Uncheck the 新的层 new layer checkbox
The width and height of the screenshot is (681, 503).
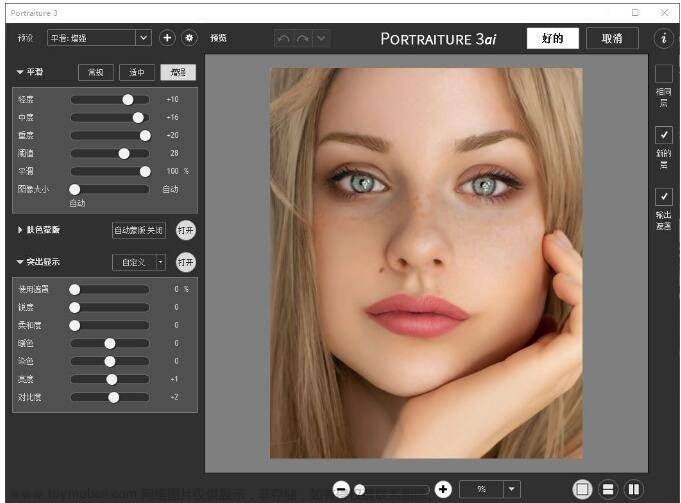(664, 135)
